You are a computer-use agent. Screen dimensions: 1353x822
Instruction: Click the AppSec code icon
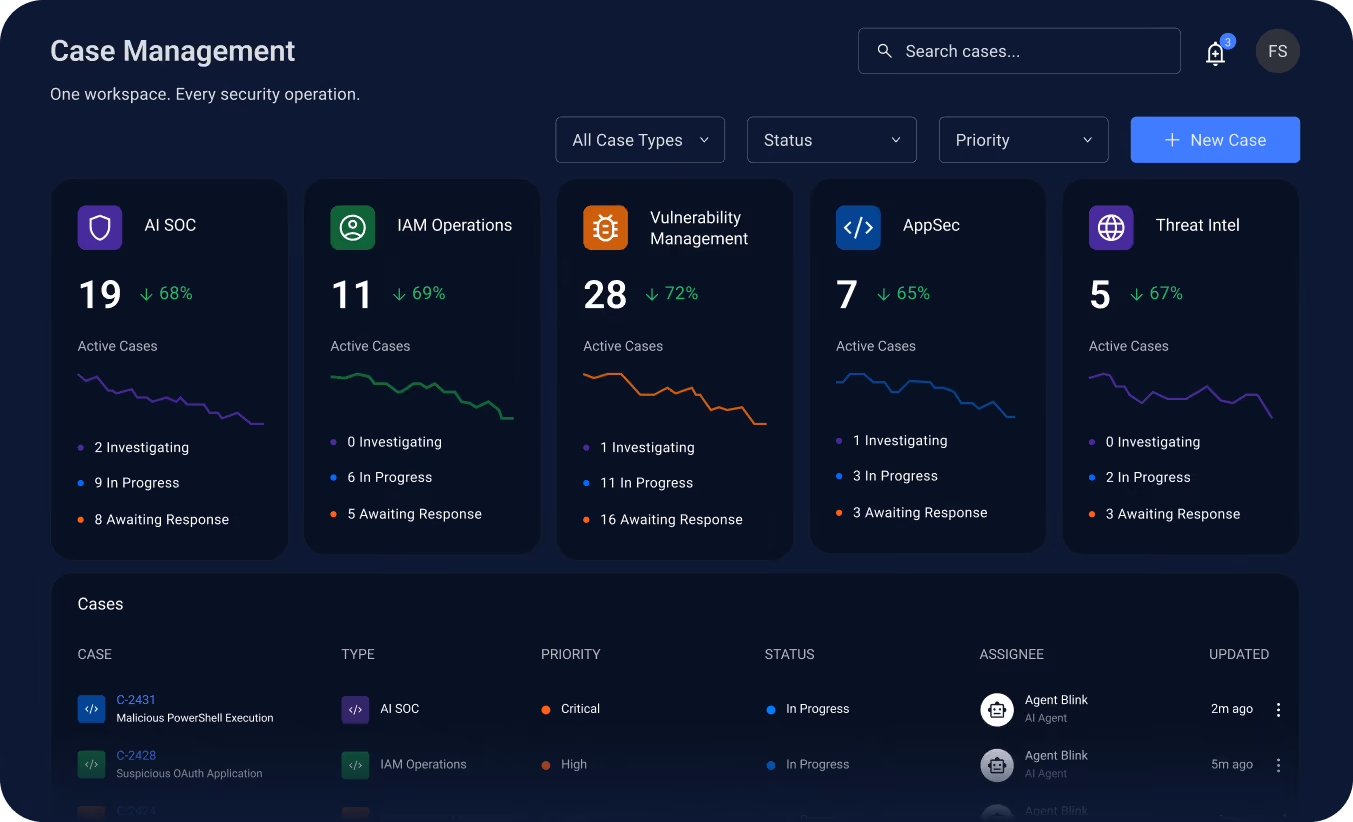[858, 228]
